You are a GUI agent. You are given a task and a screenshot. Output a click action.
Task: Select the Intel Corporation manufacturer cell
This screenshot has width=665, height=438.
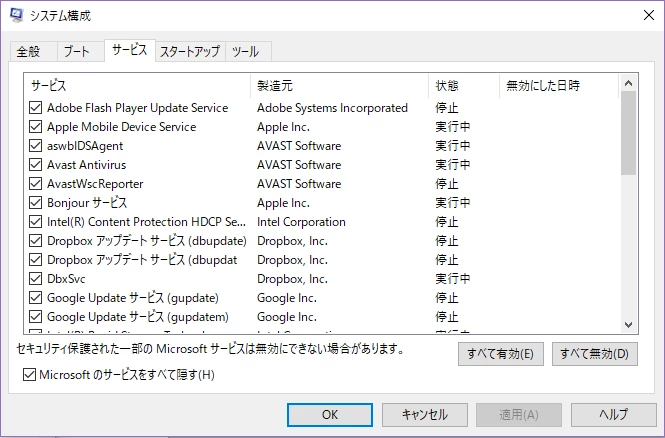[x=301, y=222]
